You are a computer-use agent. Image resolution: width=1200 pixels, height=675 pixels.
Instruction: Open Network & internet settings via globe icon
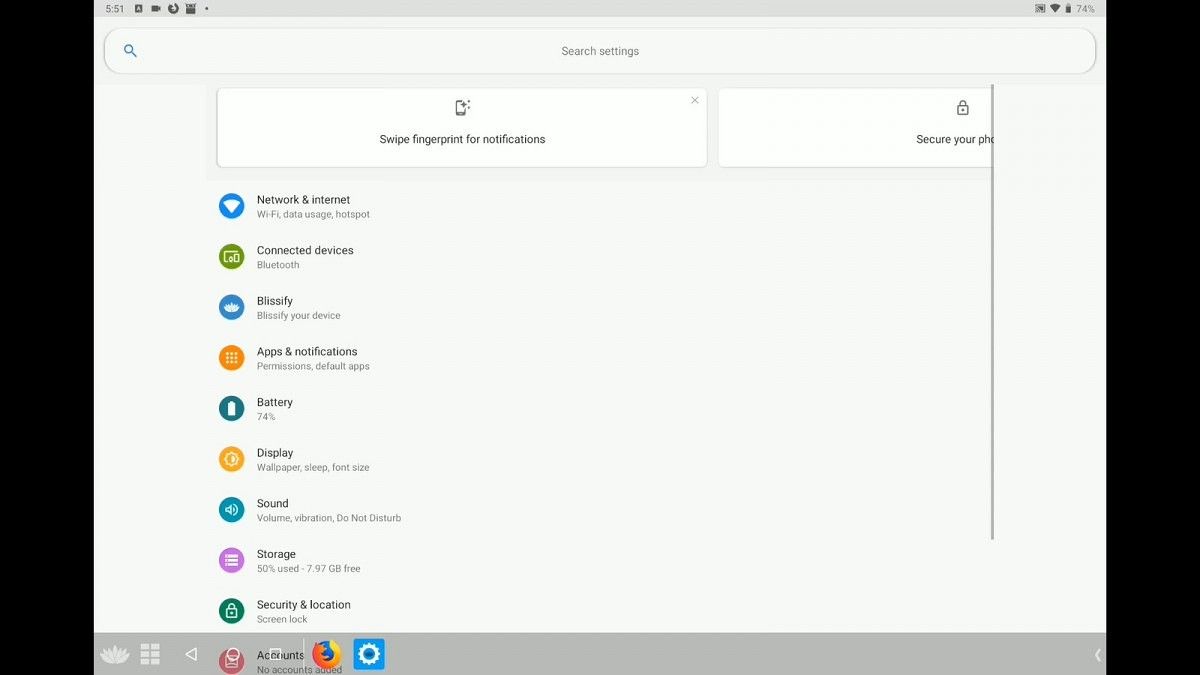click(x=231, y=205)
